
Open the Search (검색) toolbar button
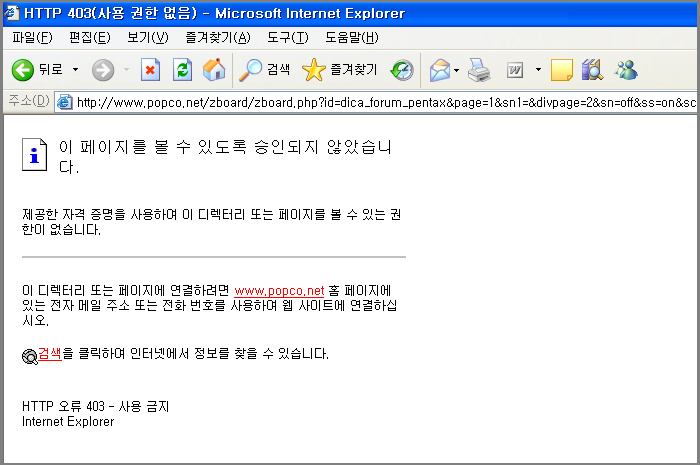pos(263,70)
